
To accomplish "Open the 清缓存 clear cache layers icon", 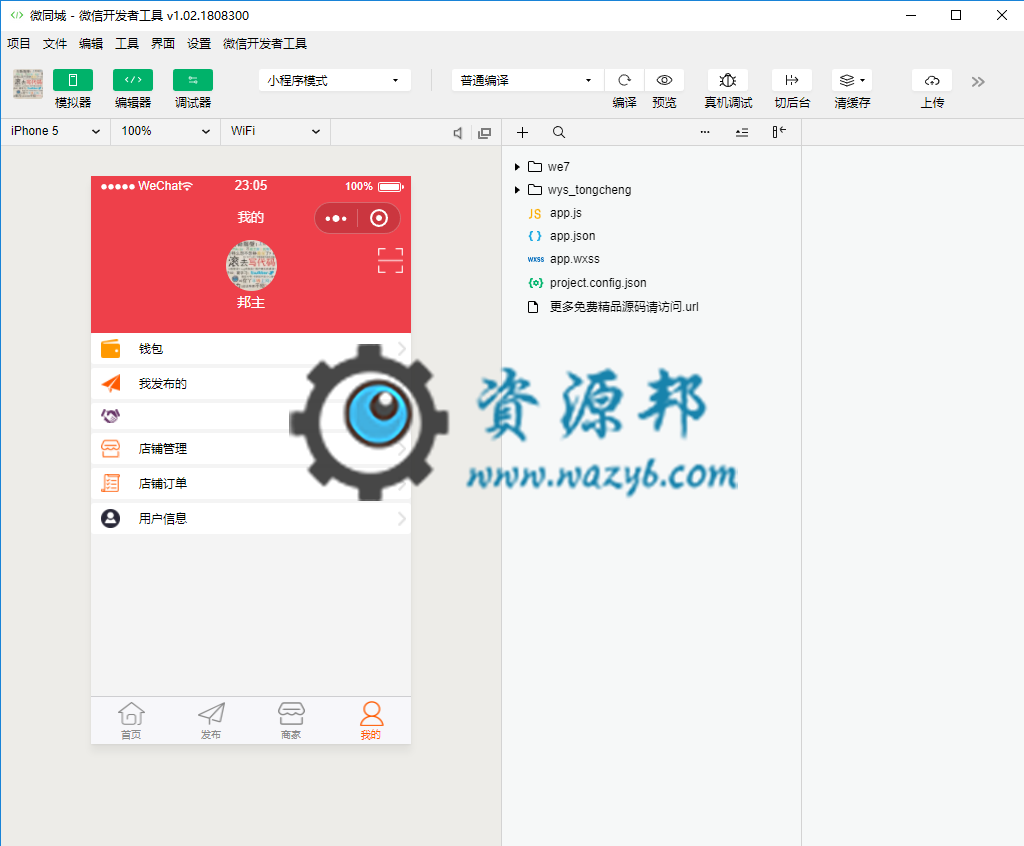I will click(x=852, y=80).
